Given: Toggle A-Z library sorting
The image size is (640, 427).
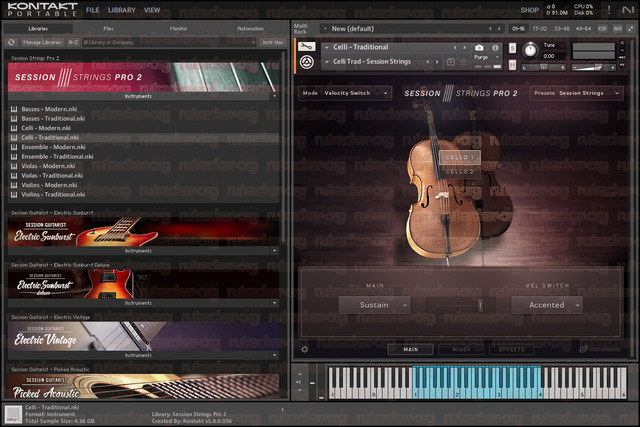Looking at the screenshot, I should tap(73, 42).
